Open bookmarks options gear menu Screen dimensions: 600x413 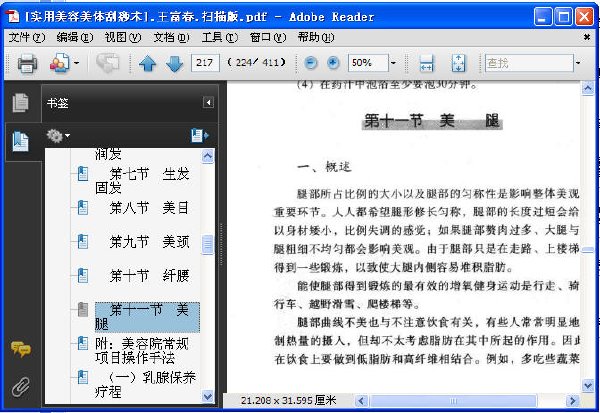(58, 136)
